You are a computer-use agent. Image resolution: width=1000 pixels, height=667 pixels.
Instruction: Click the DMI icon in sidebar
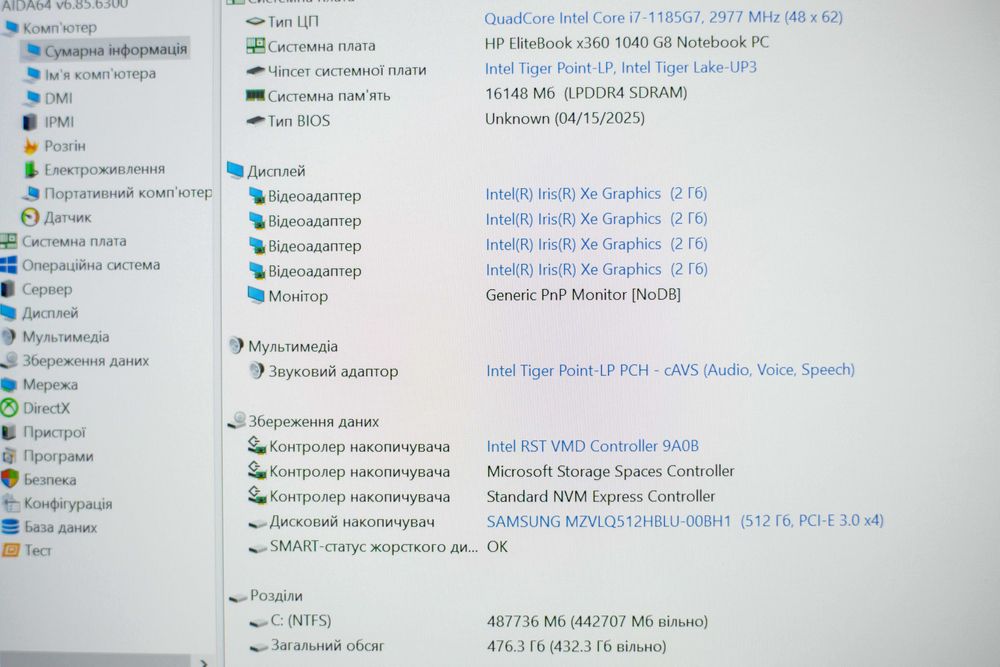[x=32, y=98]
